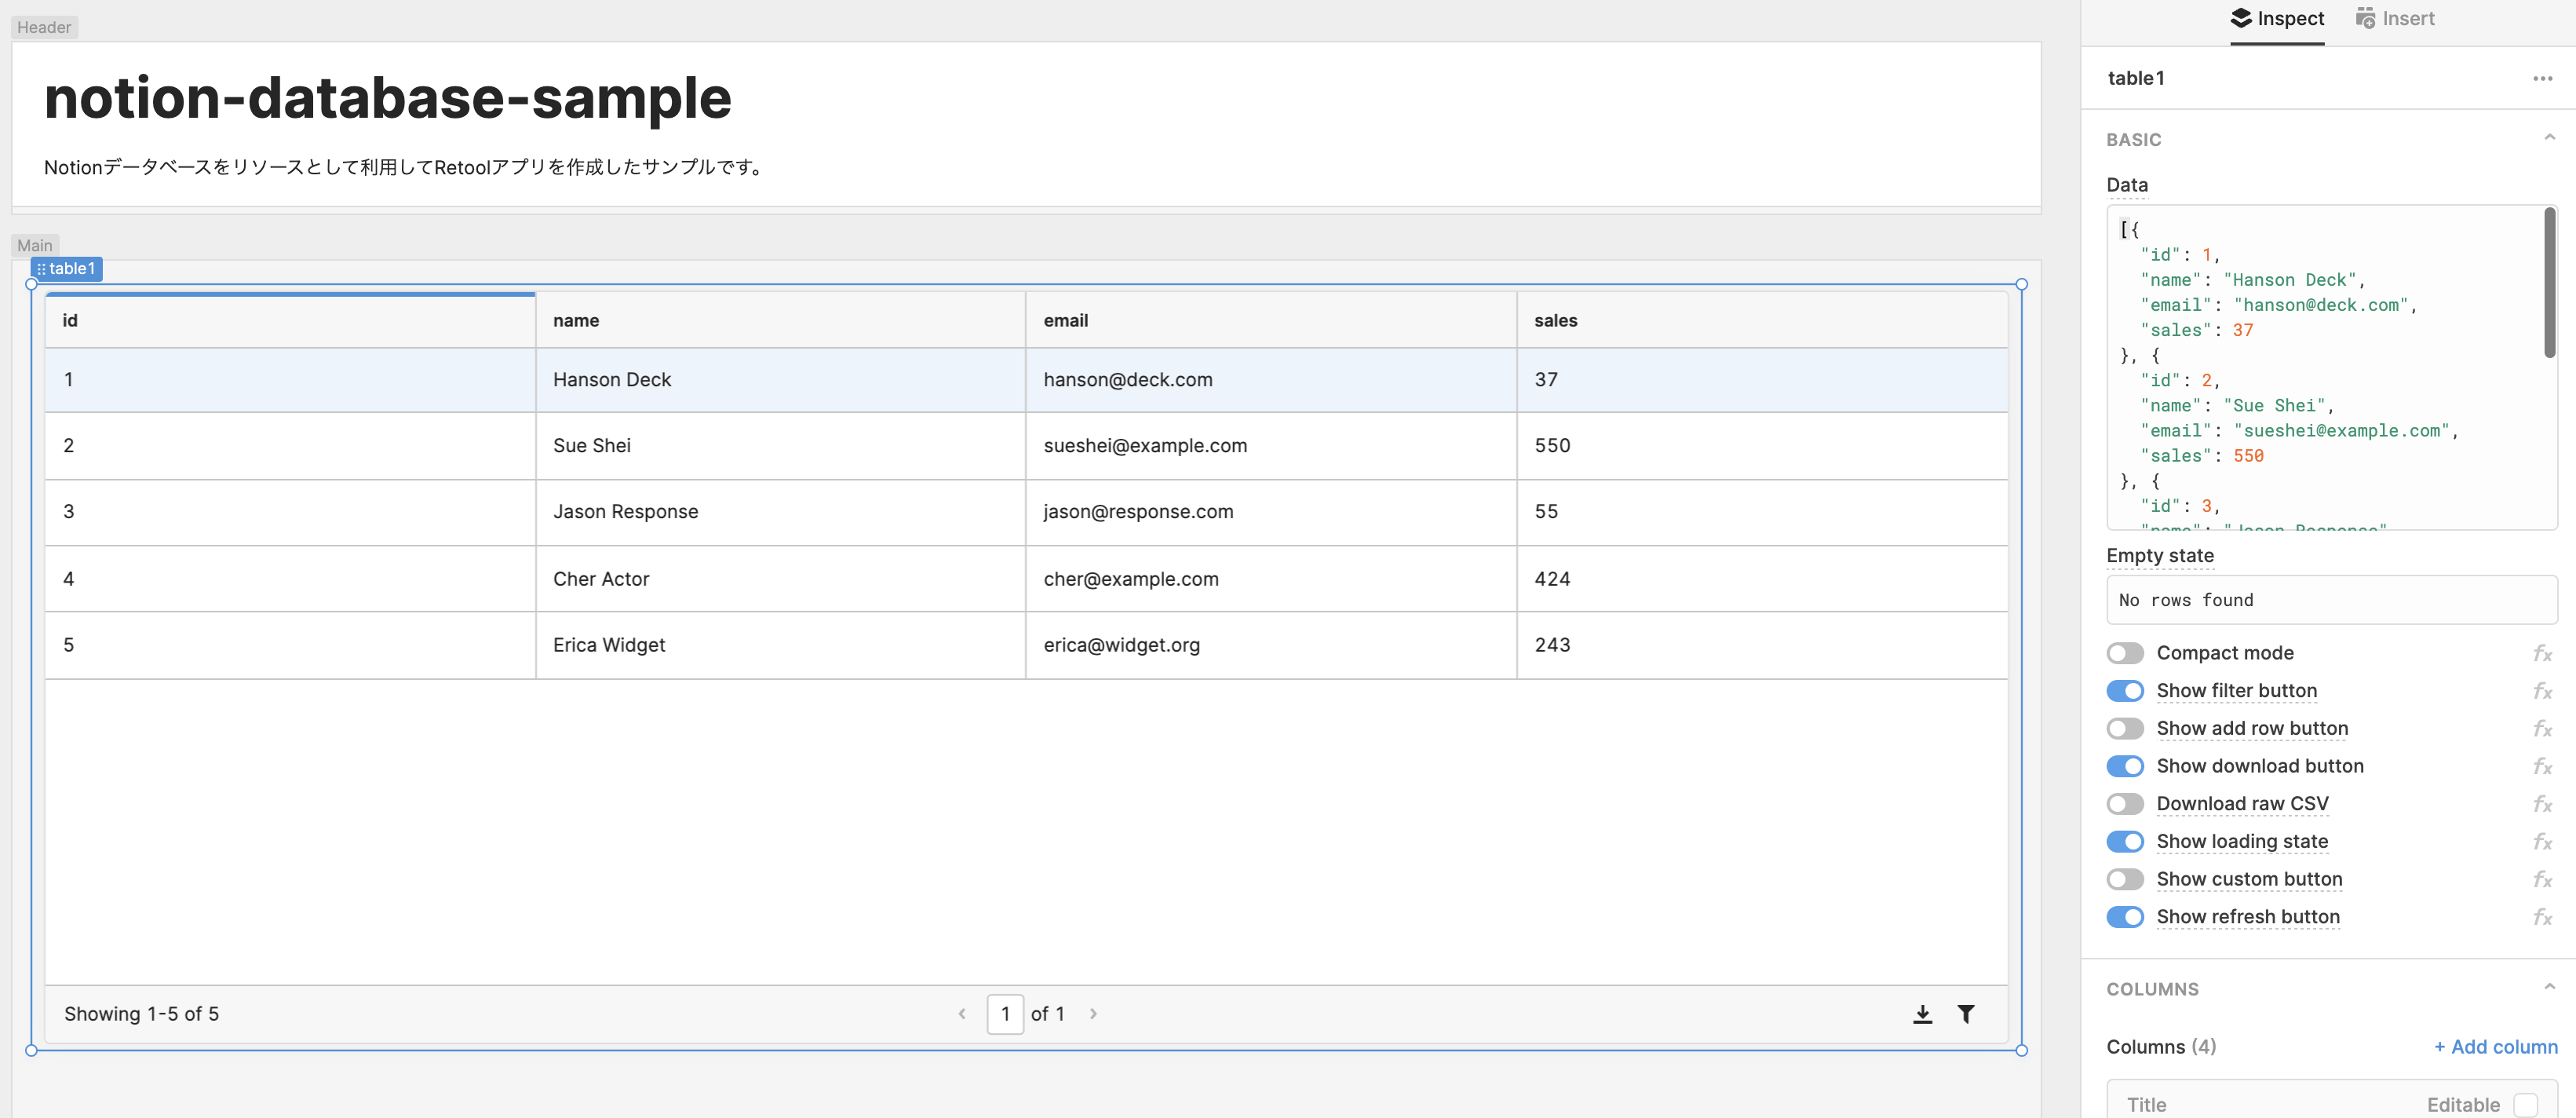The height and width of the screenshot is (1118, 2576).
Task: Go to previous table page arrow
Action: click(962, 1014)
